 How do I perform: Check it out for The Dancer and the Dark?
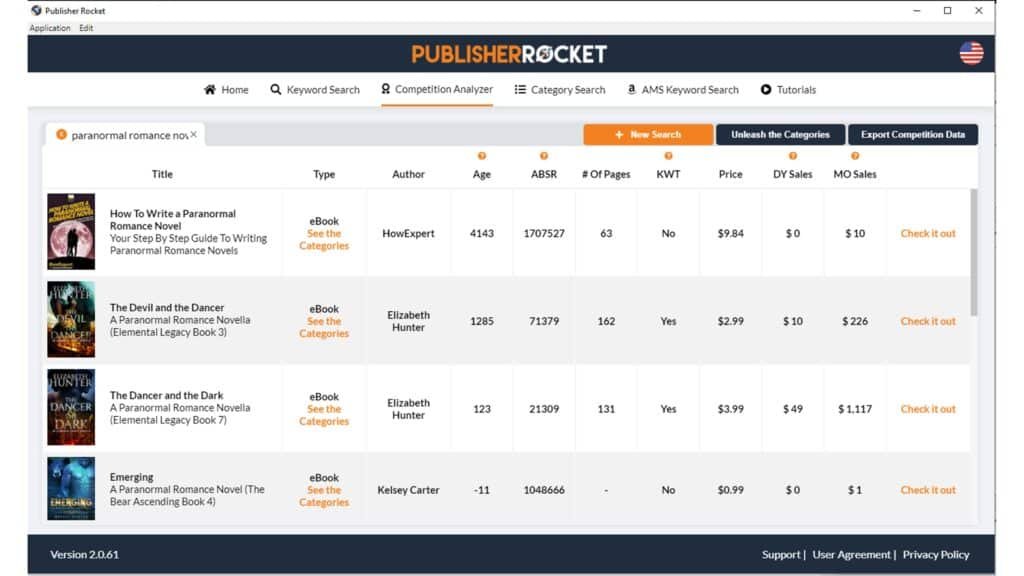point(928,409)
